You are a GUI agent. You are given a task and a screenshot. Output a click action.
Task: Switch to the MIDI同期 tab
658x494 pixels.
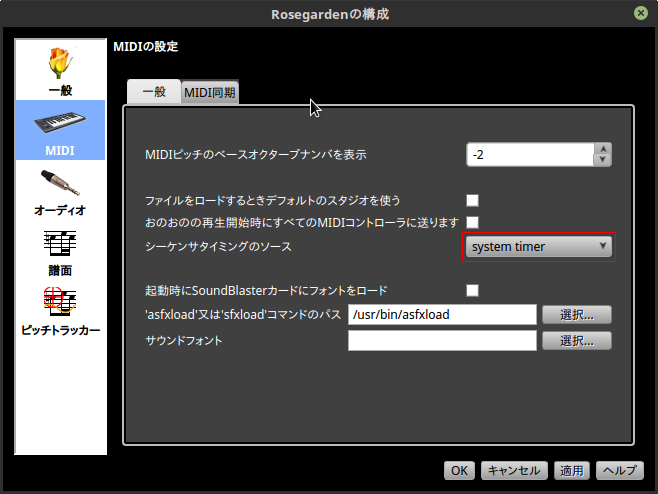point(210,92)
